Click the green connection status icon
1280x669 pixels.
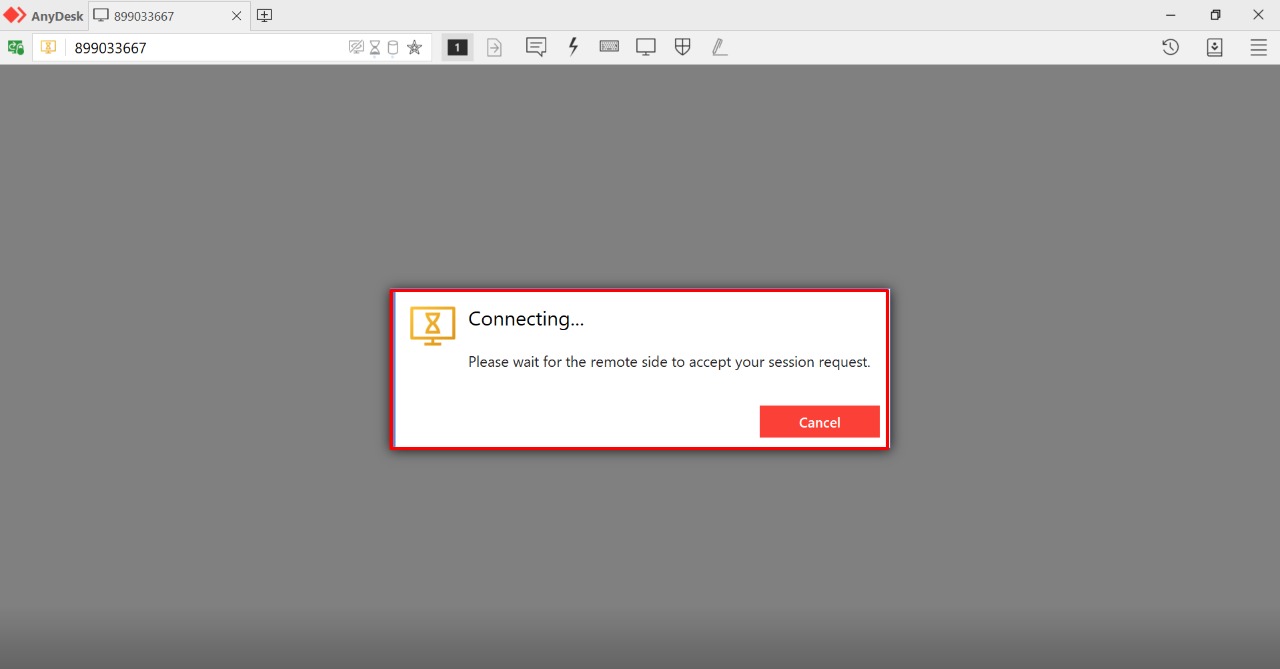16,47
